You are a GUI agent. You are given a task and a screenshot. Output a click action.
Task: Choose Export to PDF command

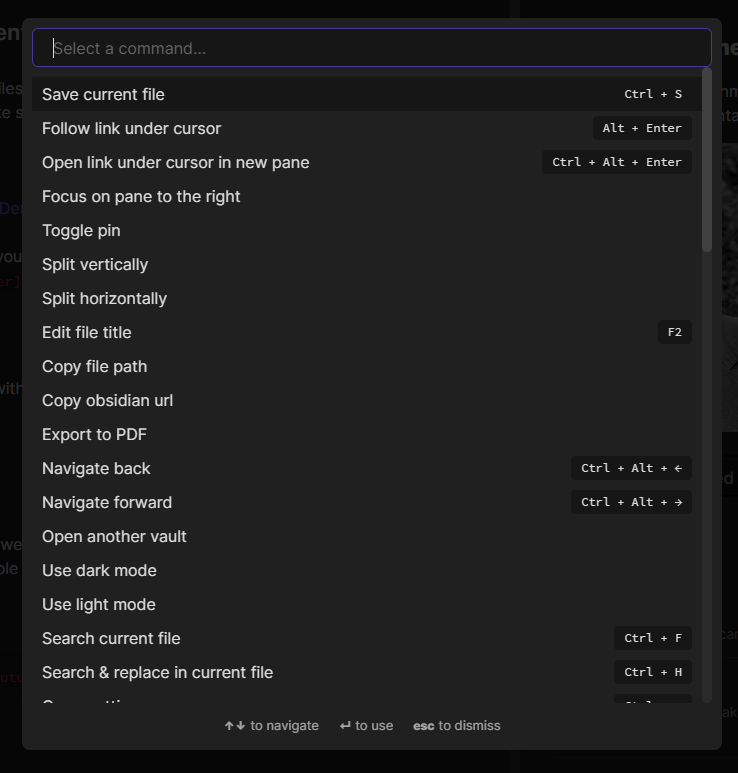[x=95, y=434]
